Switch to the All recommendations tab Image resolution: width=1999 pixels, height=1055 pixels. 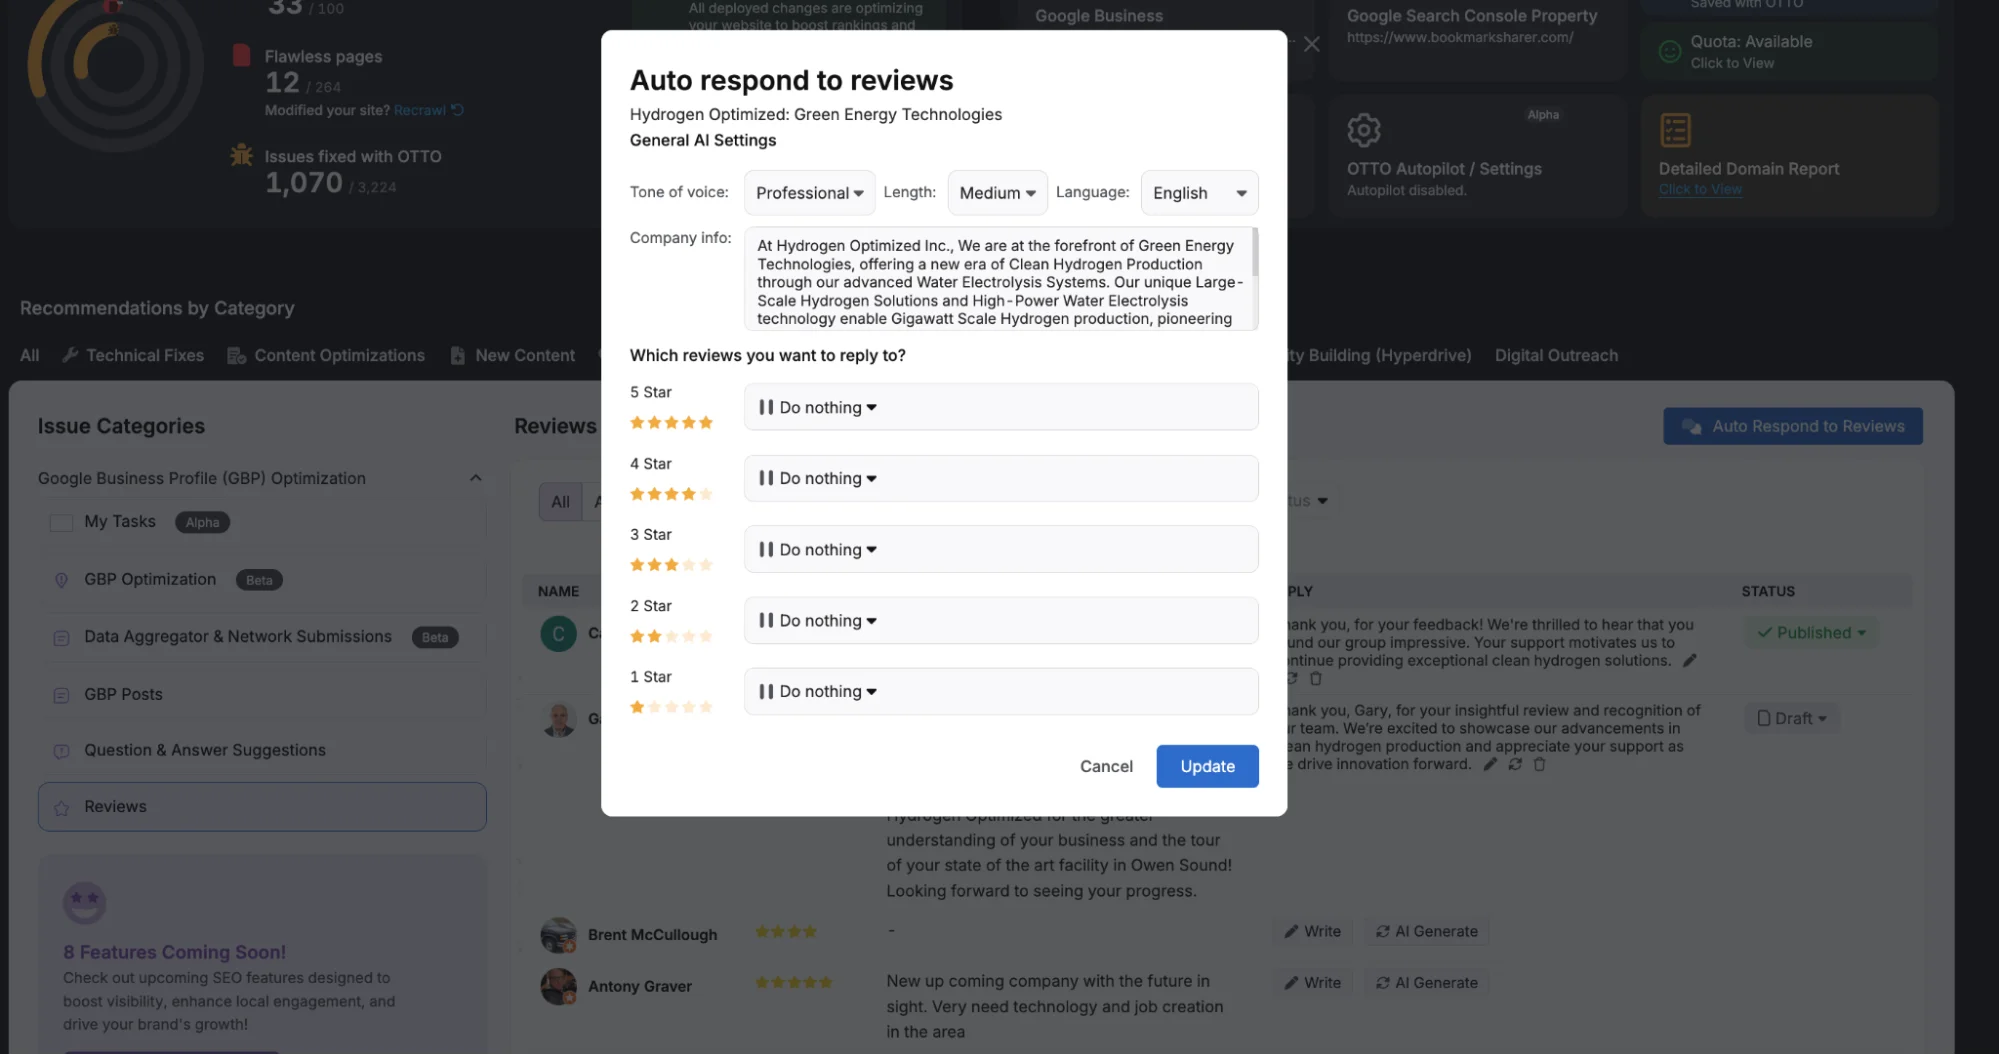click(30, 355)
